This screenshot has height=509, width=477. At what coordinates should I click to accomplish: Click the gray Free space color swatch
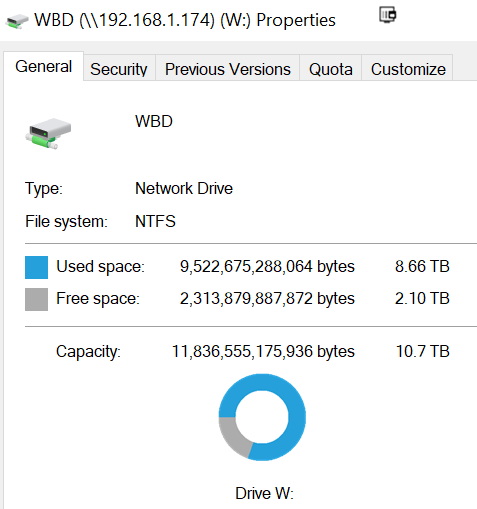click(36, 299)
